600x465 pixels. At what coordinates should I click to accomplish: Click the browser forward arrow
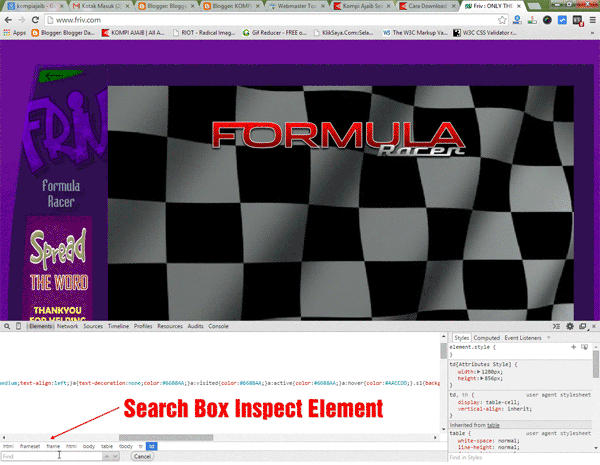(x=22, y=20)
